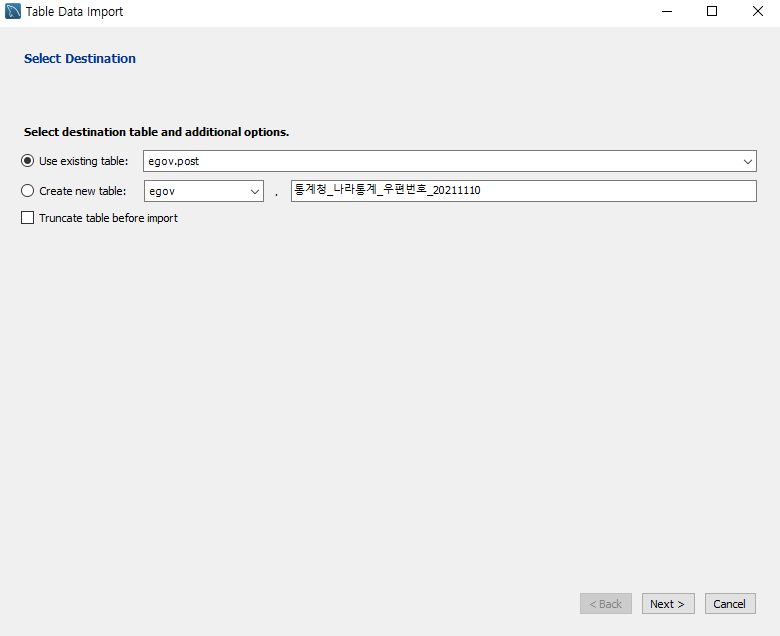This screenshot has width=780, height=636.
Task: Close the Table Data Import window
Action: click(x=758, y=11)
